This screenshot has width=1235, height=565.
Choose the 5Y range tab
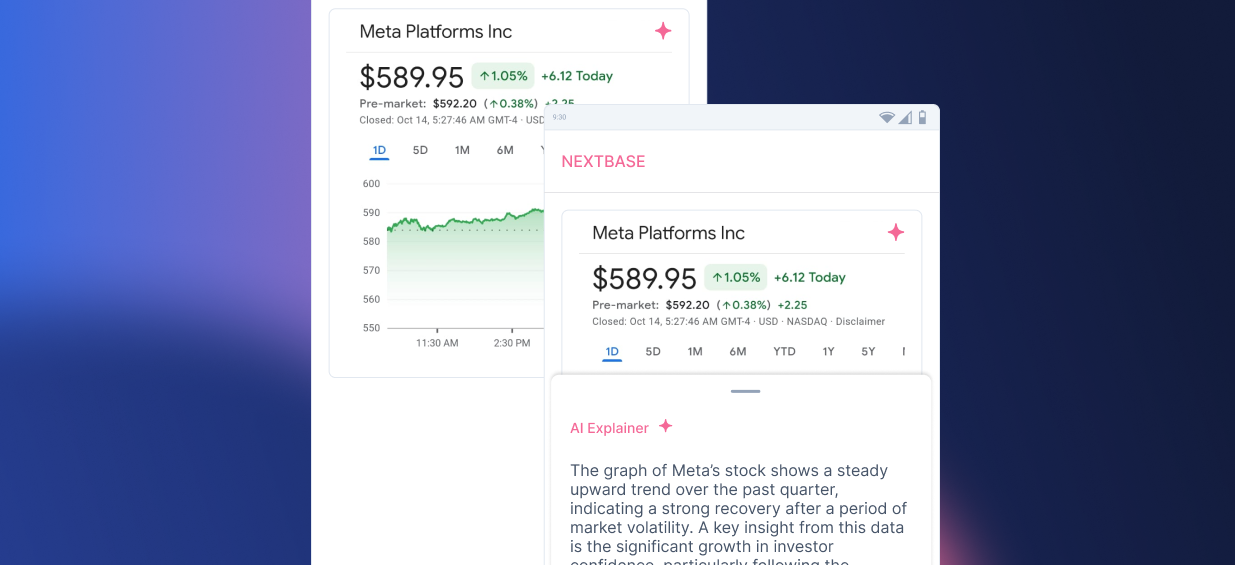point(868,351)
